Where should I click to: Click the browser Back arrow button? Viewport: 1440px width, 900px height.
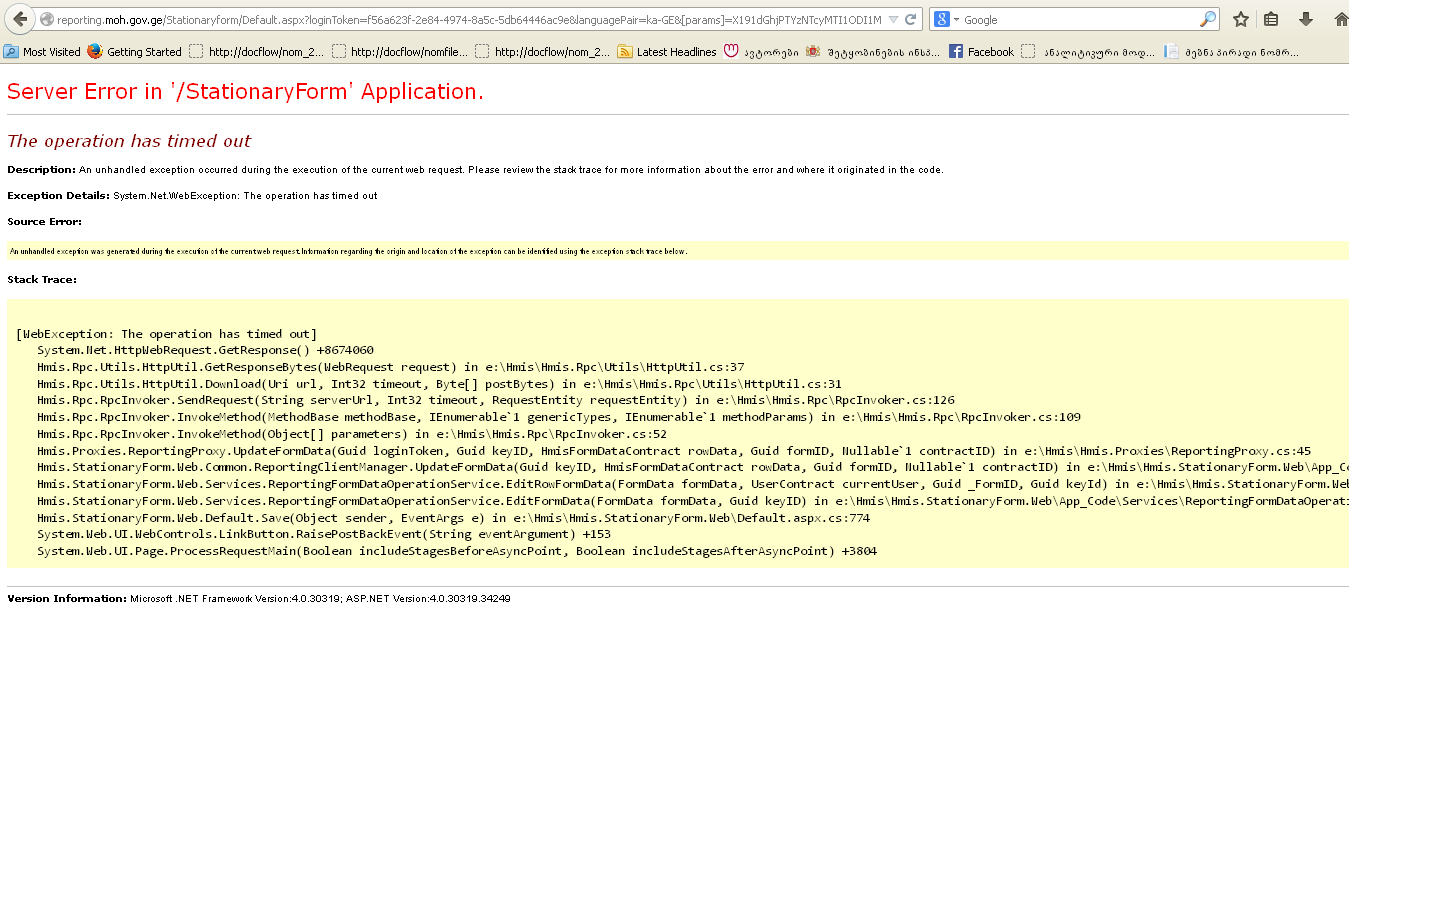[x=20, y=19]
